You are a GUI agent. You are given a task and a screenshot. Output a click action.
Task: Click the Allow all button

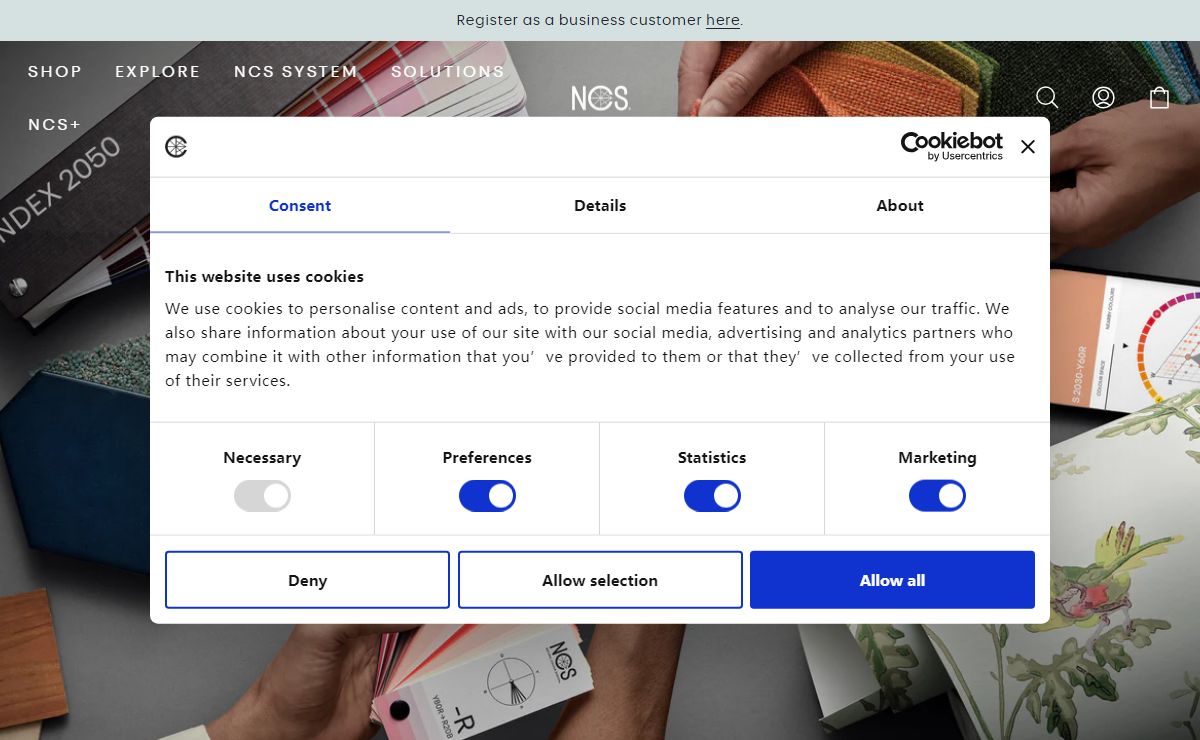[x=892, y=580]
